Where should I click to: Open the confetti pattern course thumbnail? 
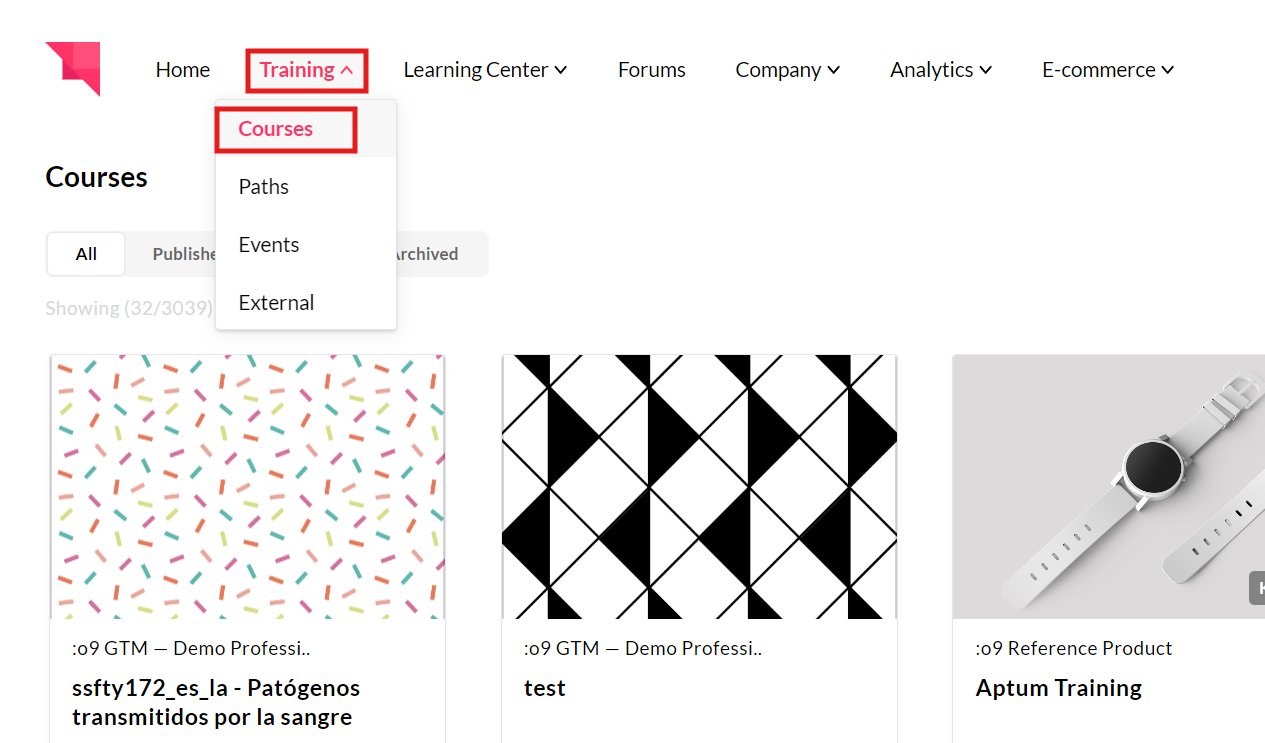pyautogui.click(x=247, y=487)
